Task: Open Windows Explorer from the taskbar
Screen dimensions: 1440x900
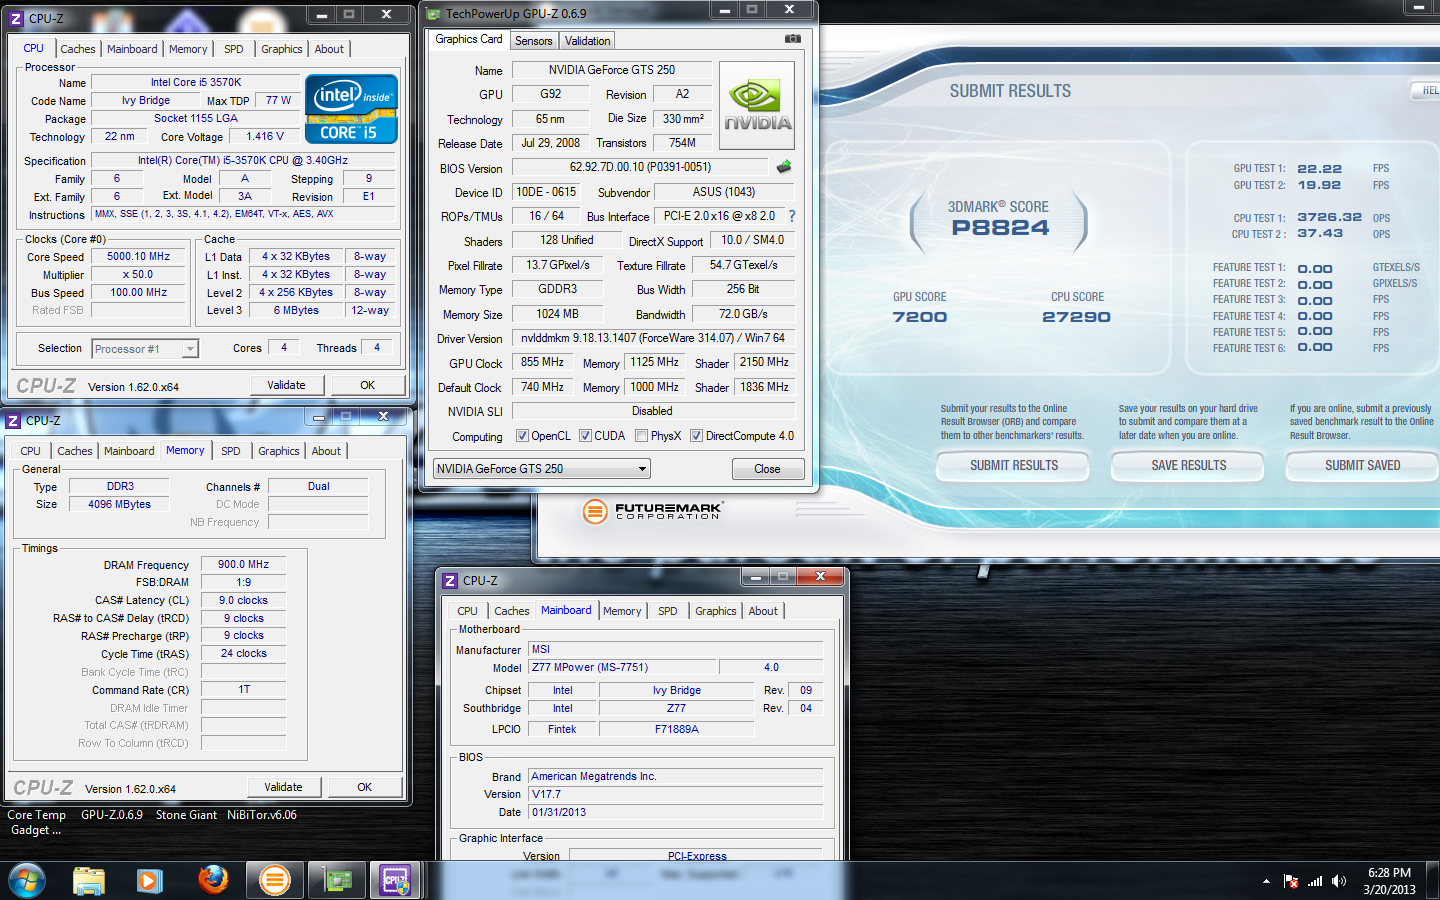Action: pyautogui.click(x=89, y=880)
